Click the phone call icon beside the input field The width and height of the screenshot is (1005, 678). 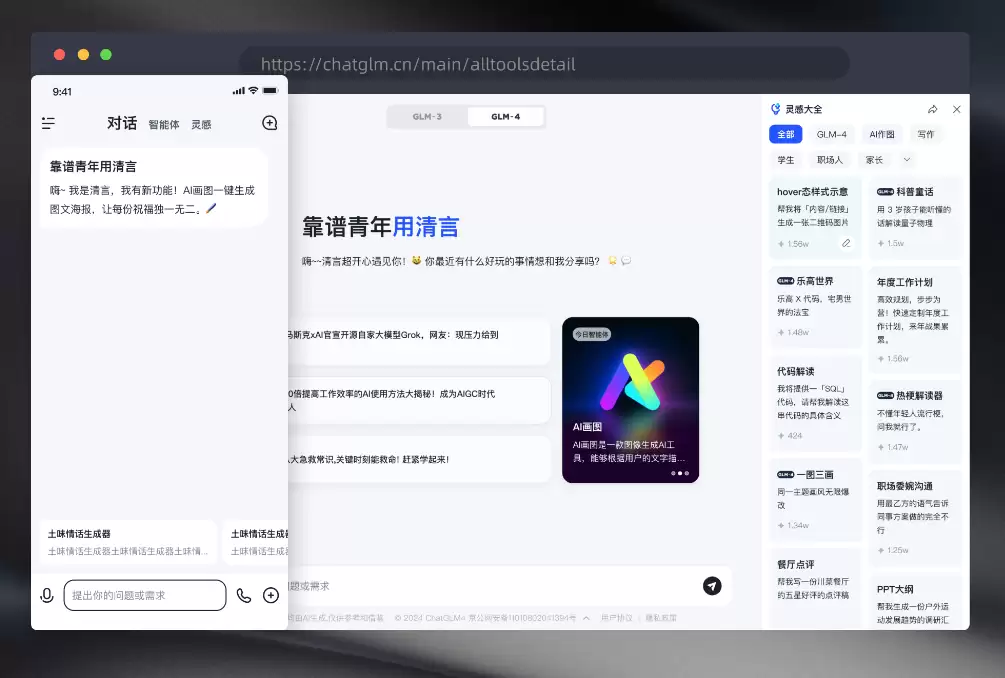(244, 595)
